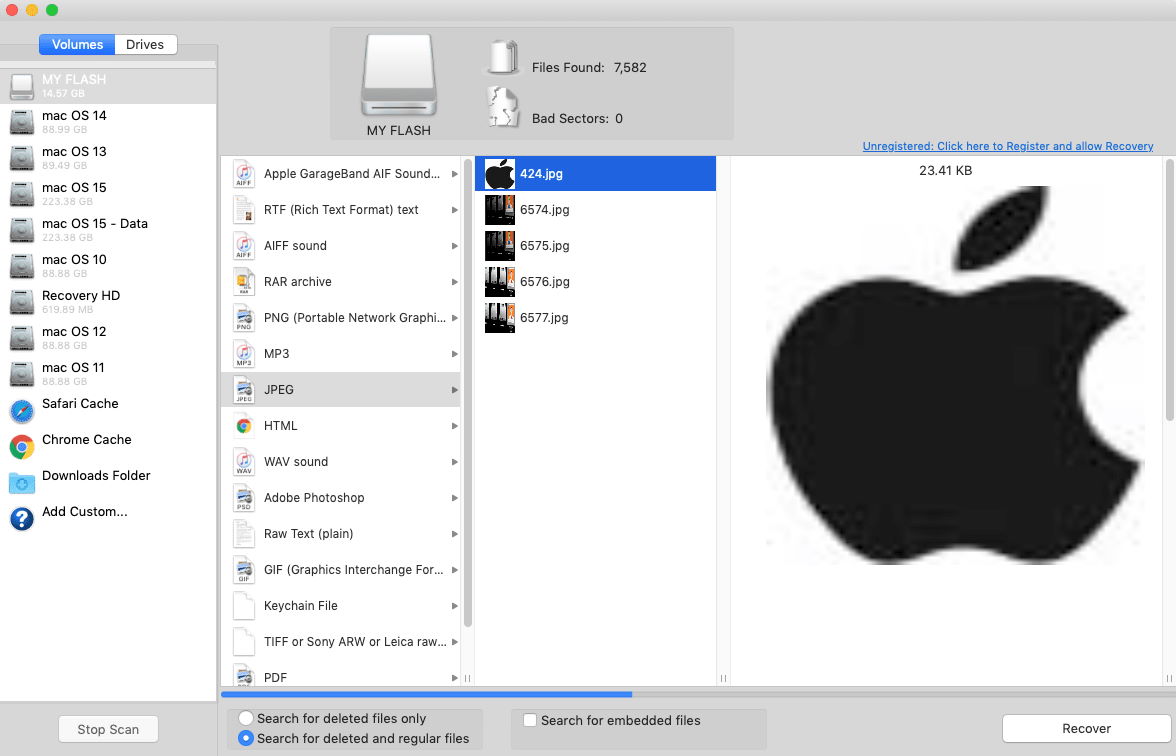Click the mac OS 15 - Data disk icon
Viewport: 1176px width, 756px height.
point(22,230)
